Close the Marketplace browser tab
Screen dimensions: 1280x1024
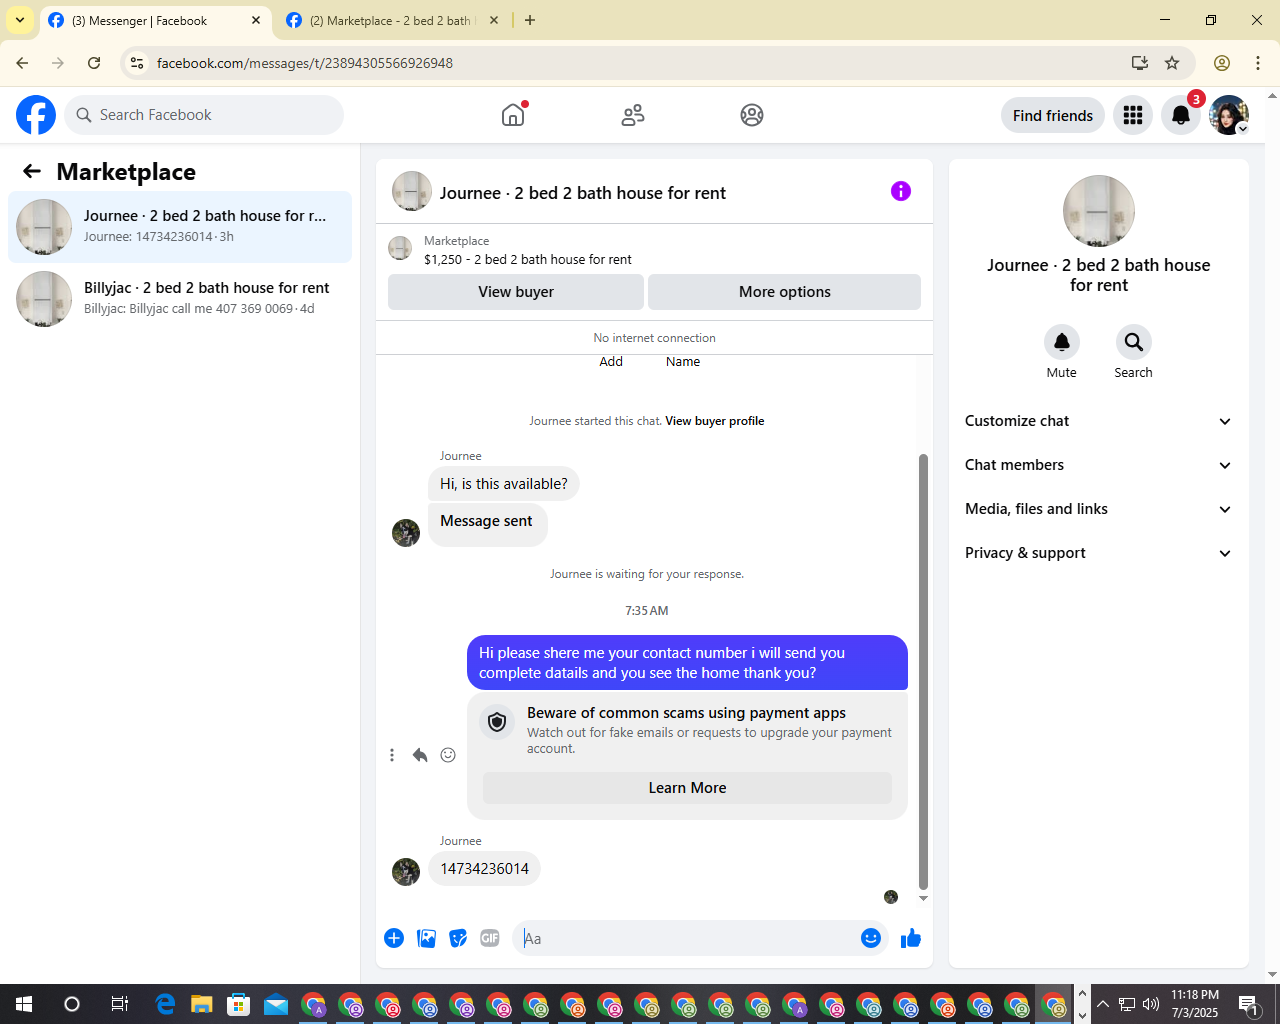(493, 20)
